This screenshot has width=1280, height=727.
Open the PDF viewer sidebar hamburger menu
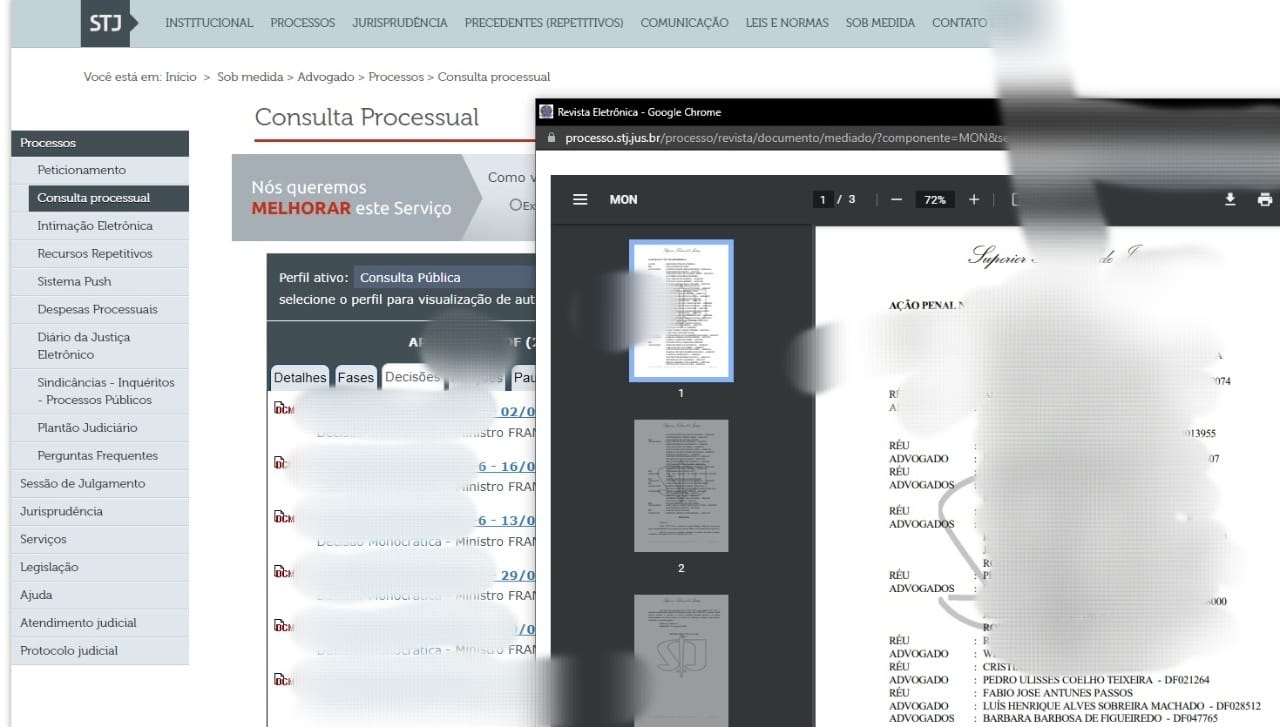point(580,199)
